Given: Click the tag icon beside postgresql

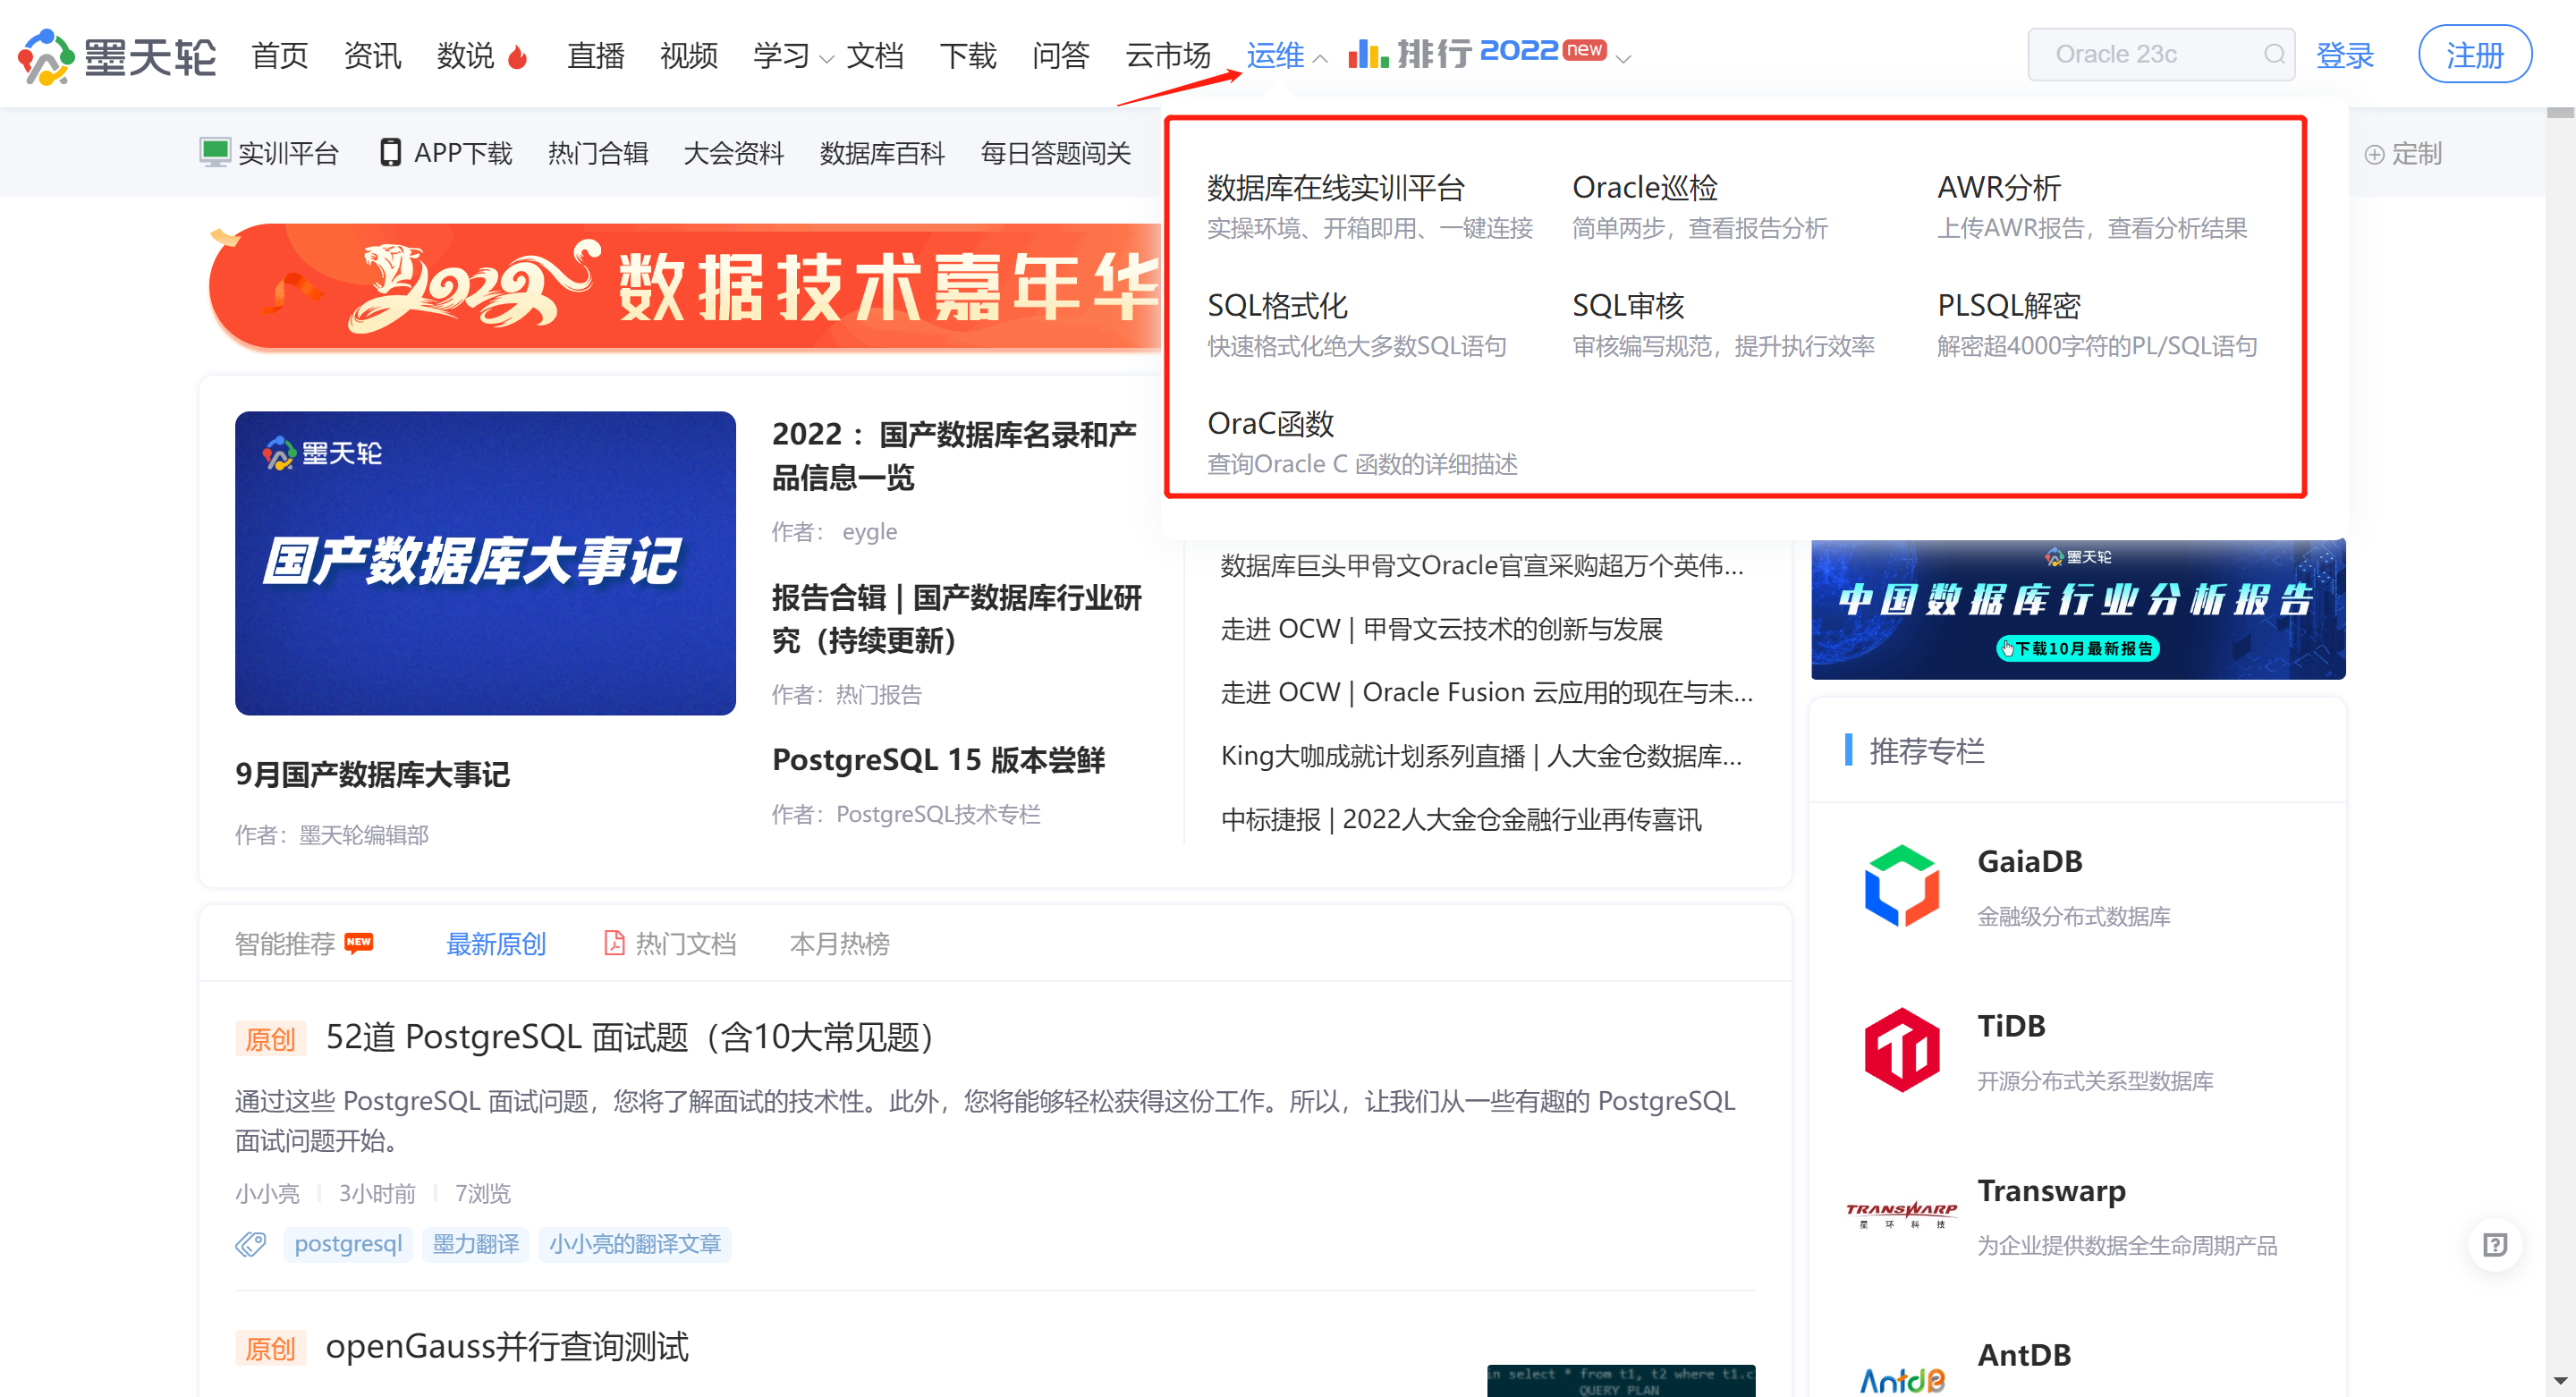Looking at the screenshot, I should pyautogui.click(x=251, y=1243).
